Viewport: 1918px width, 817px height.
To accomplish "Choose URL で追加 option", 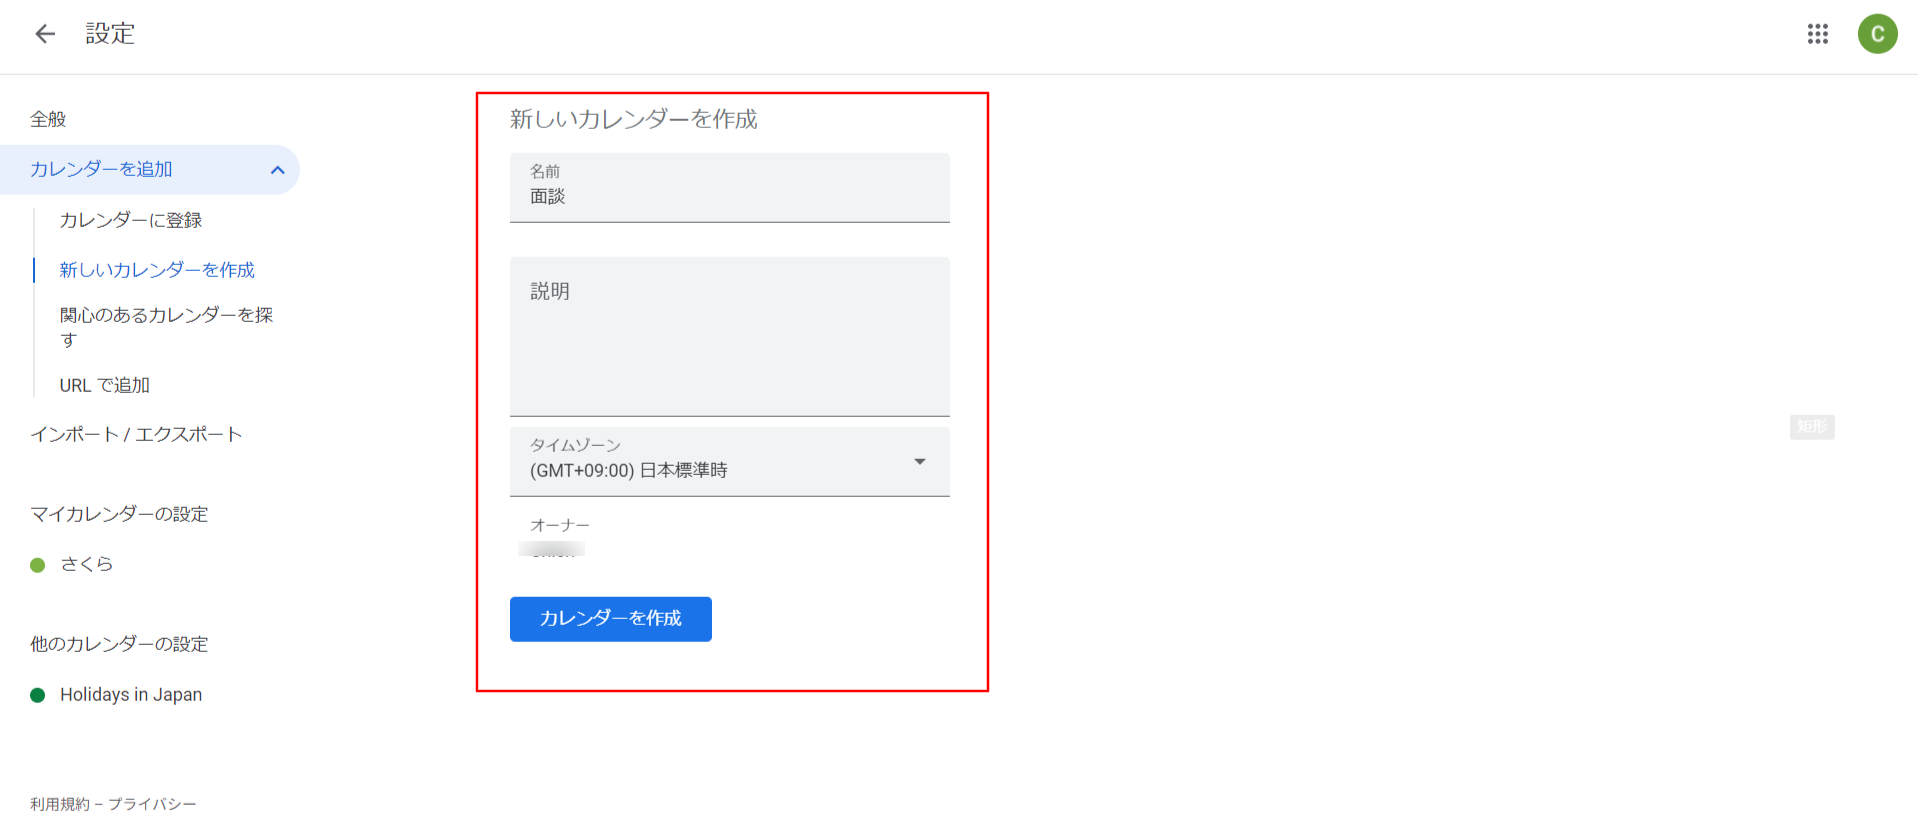I will point(105,385).
